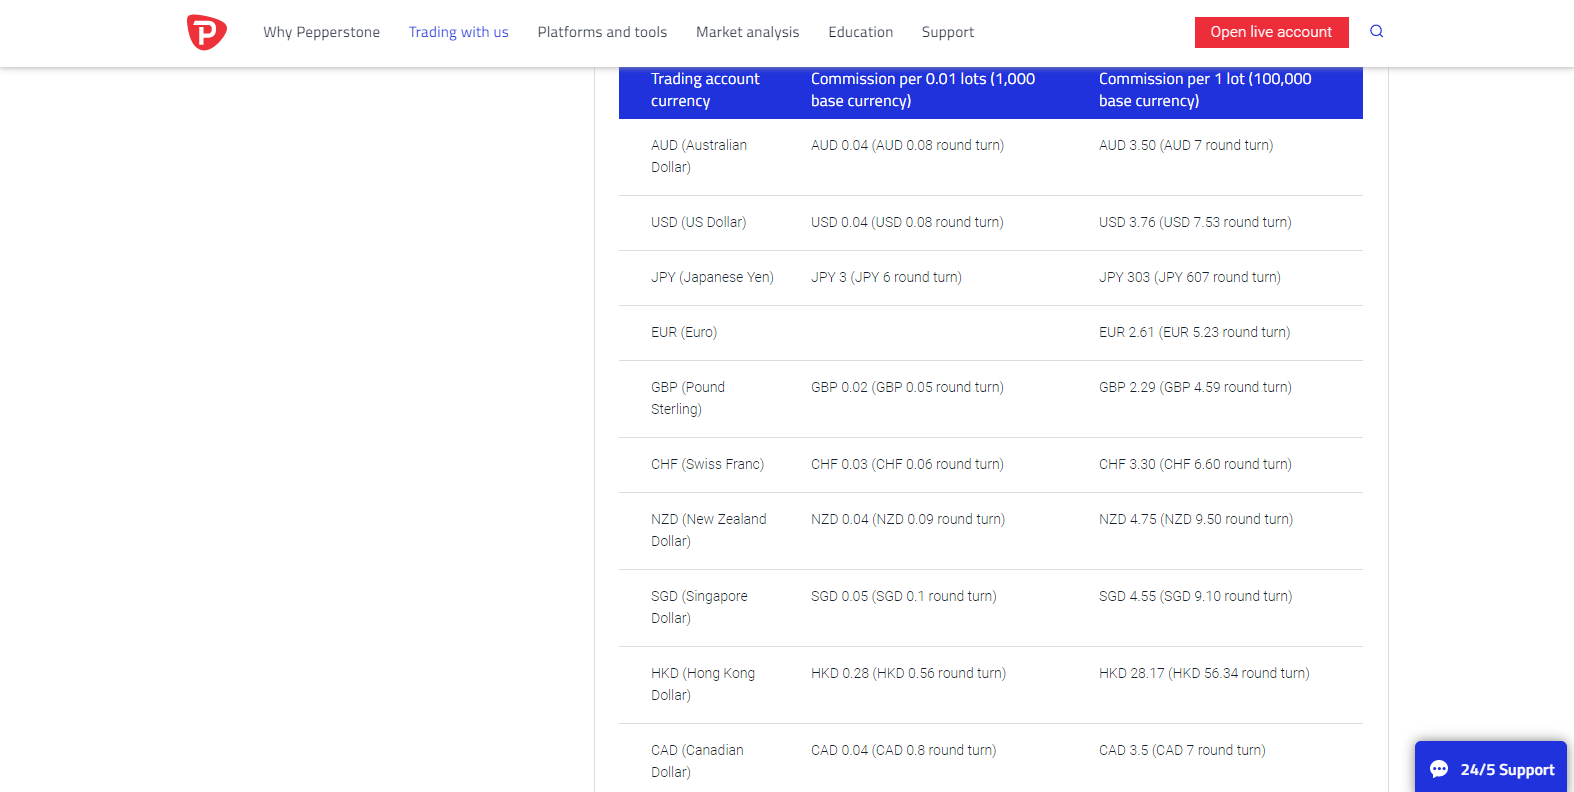Screen dimensions: 1574x792
Task: Expand Platforms and tools menu
Action: coord(602,32)
